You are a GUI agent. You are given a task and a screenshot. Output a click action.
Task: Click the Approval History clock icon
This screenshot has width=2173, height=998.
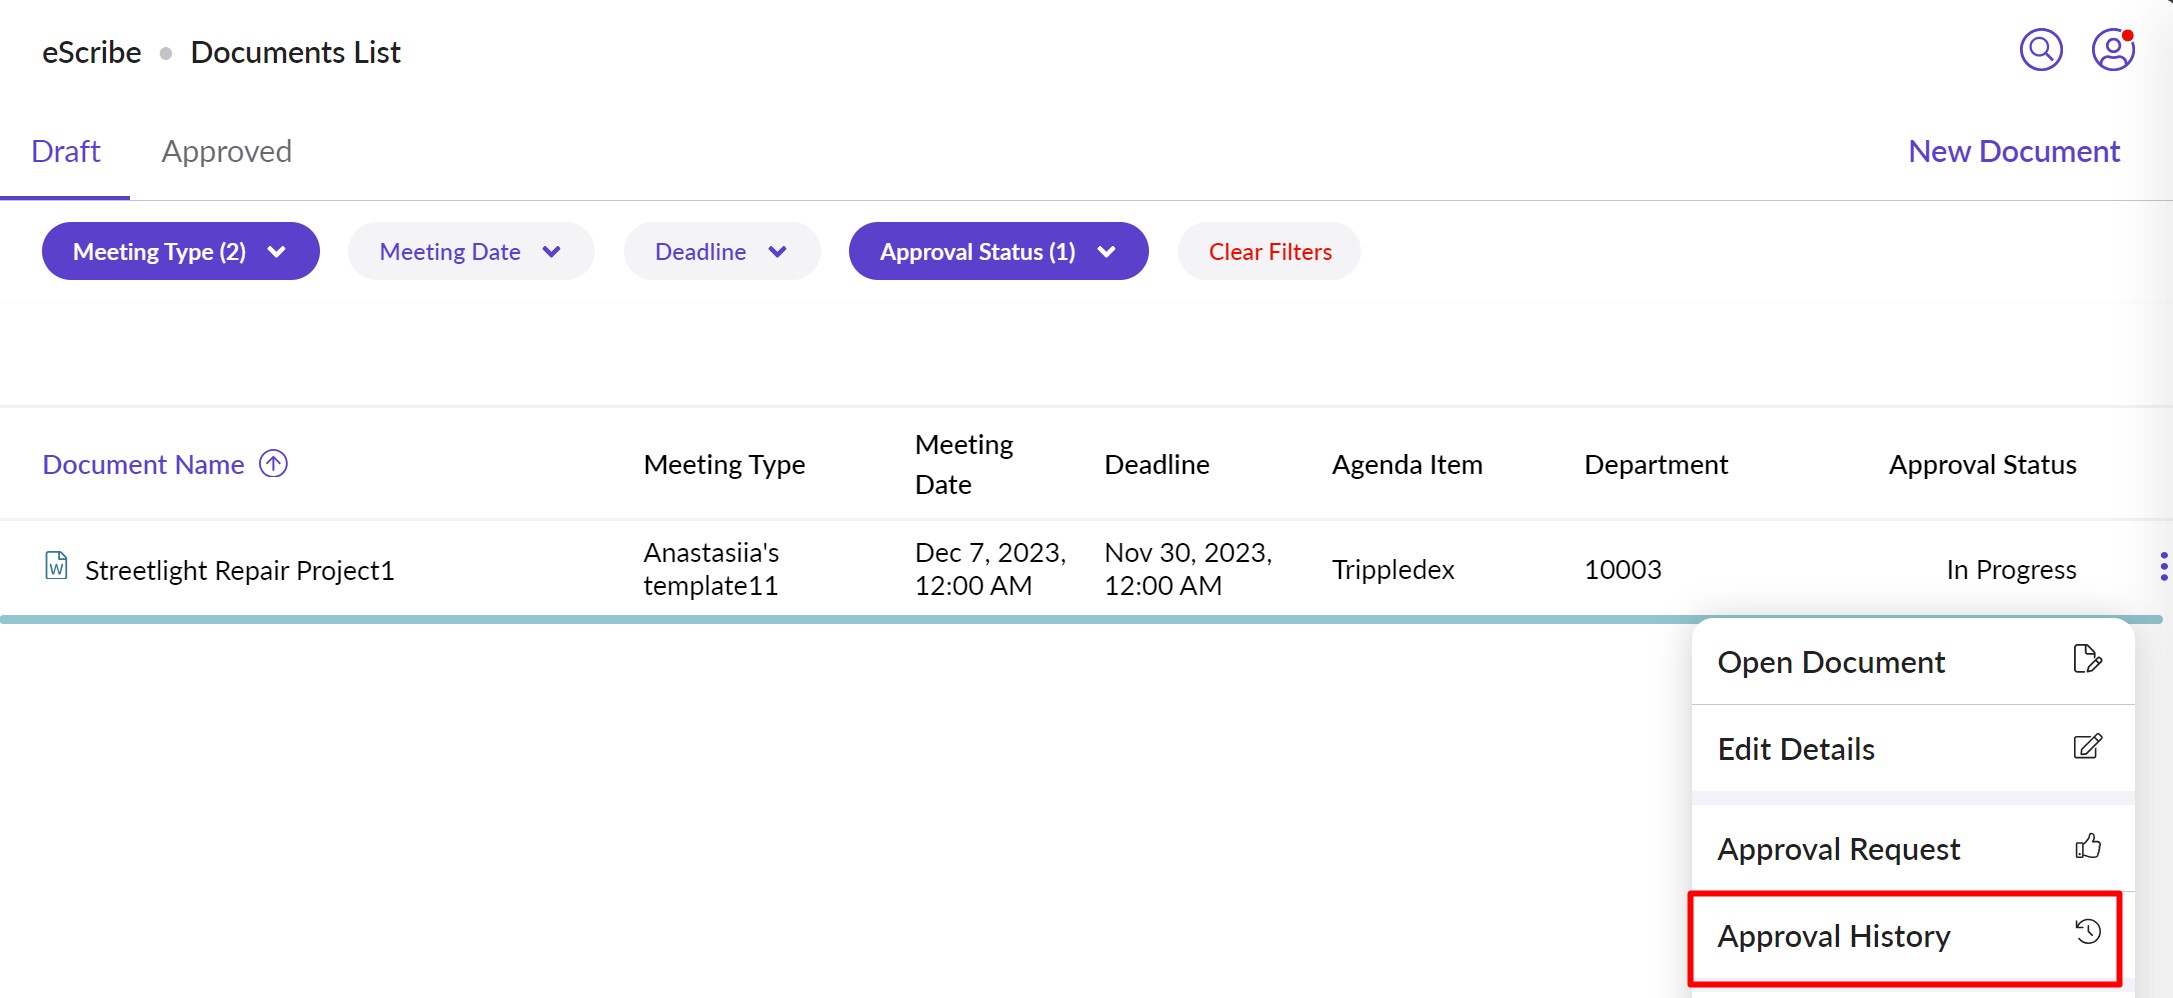point(2087,933)
